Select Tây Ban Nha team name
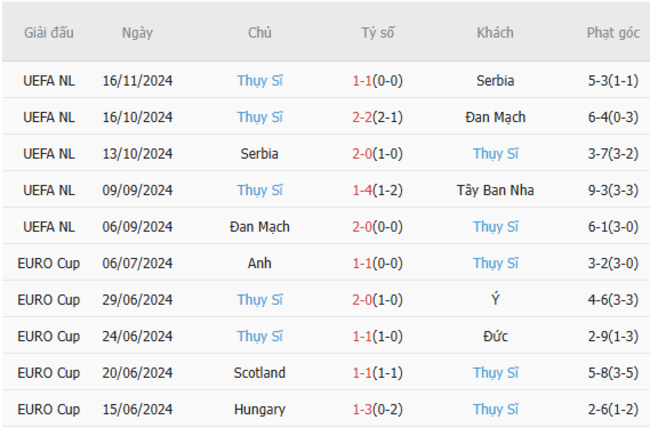Image resolution: width=650 pixels, height=436 pixels. 495,190
